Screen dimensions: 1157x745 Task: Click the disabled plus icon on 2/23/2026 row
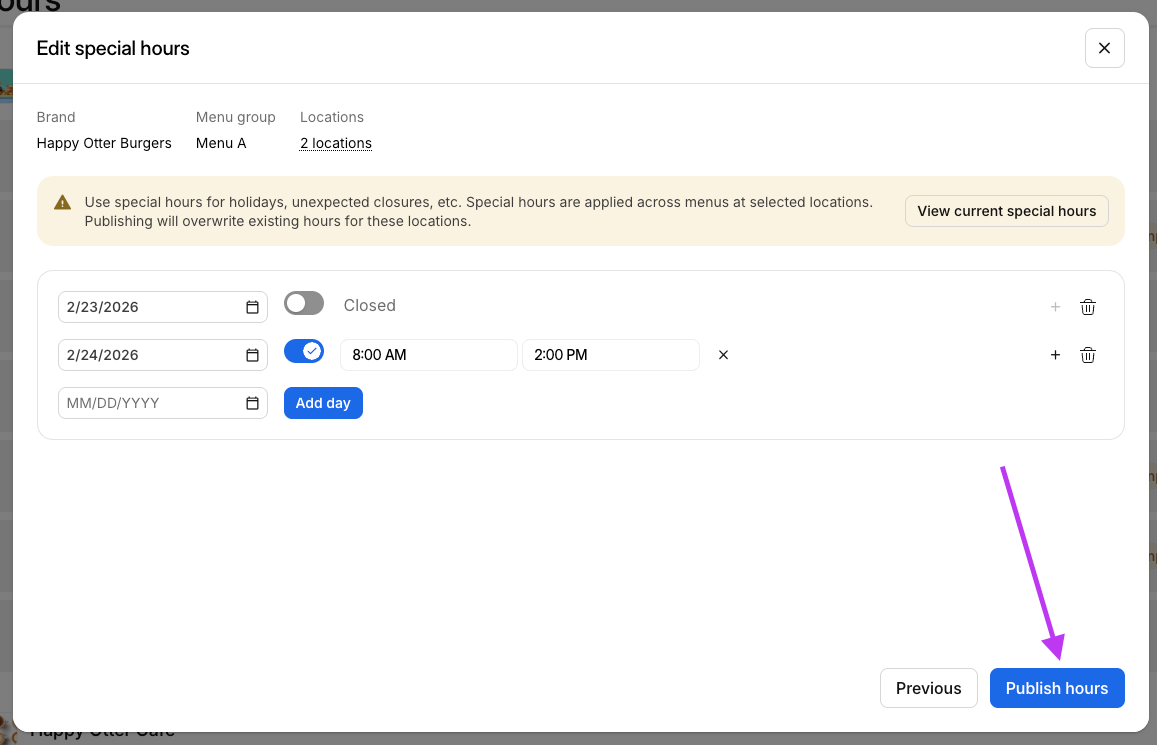1055,307
